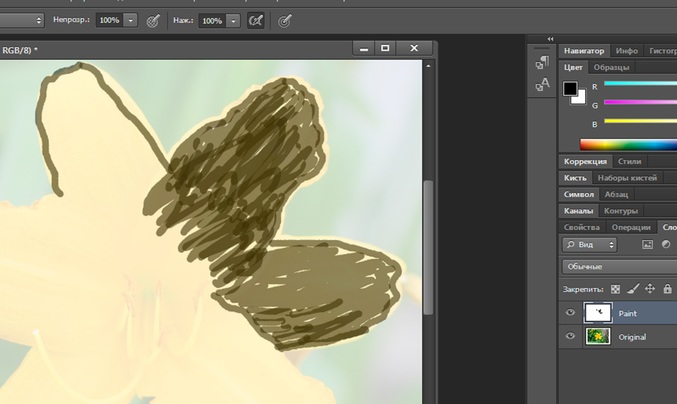Screen dimensions: 677x404
Task: Lock image pixels with brush icon
Action: coord(632,289)
